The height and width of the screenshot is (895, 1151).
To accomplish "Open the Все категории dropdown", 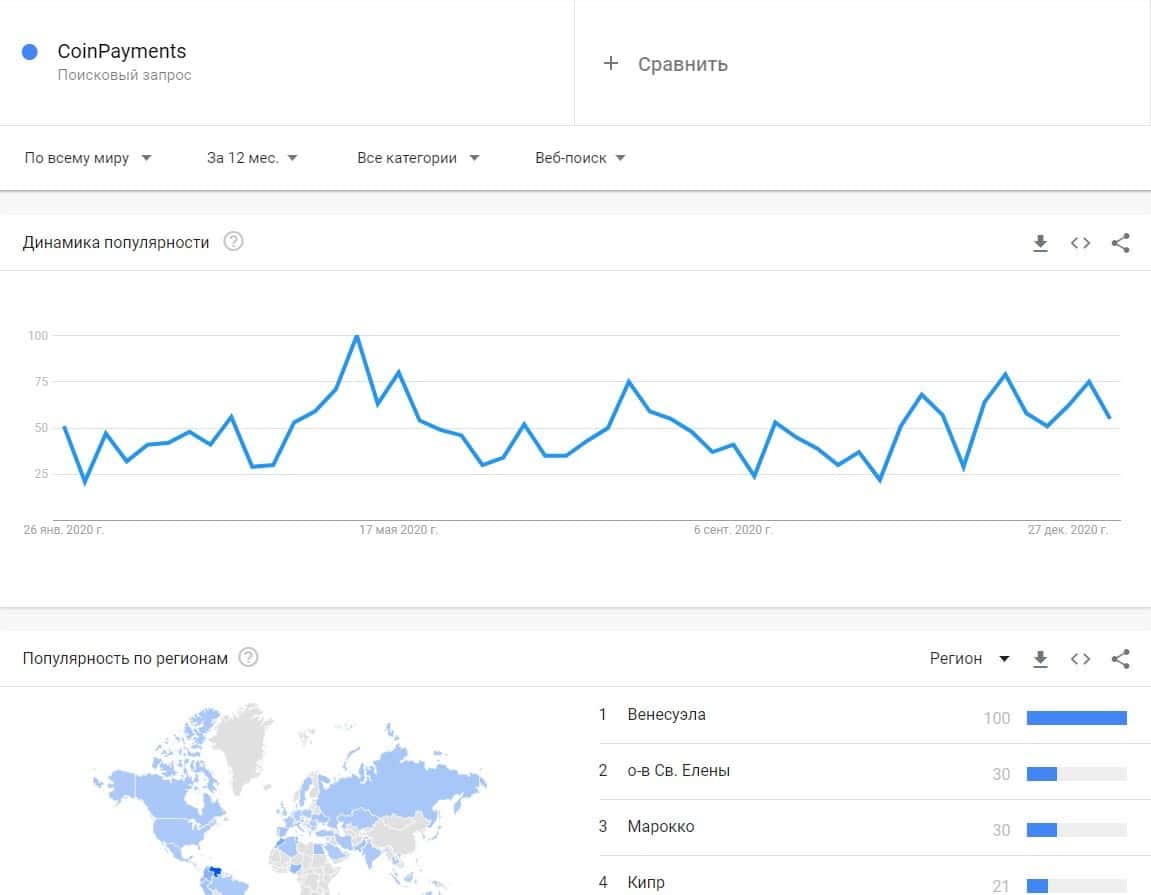I will [418, 158].
